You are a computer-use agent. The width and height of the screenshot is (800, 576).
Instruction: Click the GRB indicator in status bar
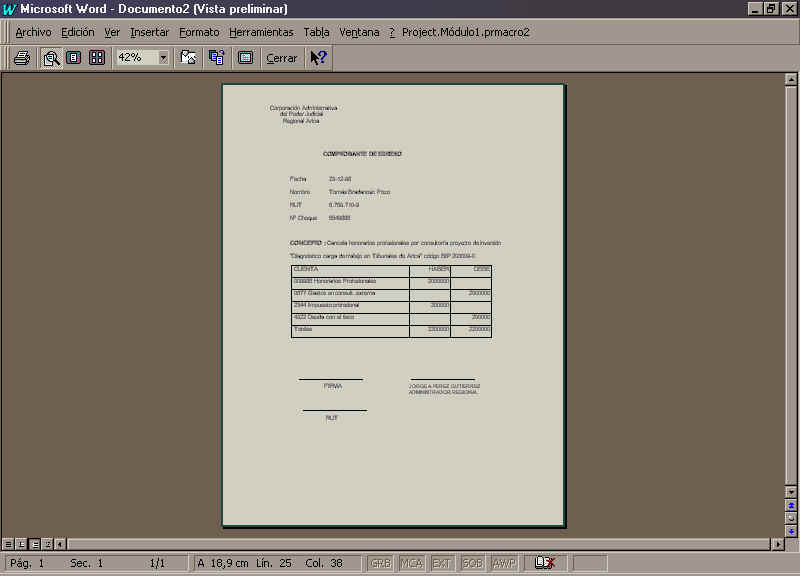point(381,563)
